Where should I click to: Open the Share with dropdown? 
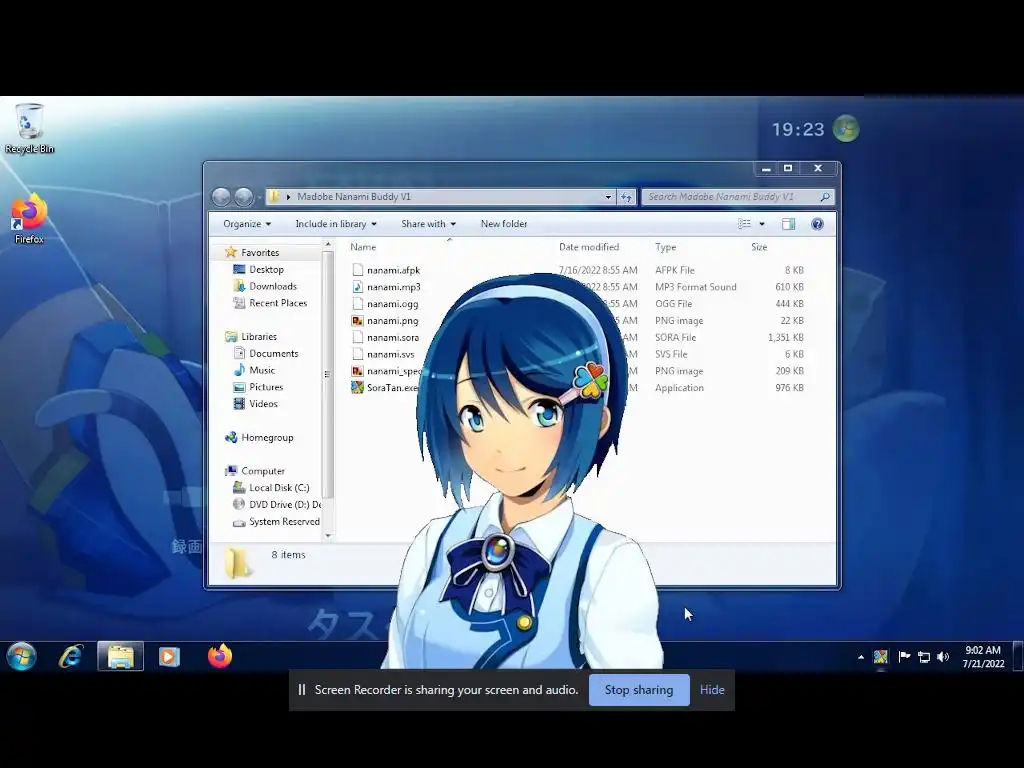pyautogui.click(x=428, y=224)
